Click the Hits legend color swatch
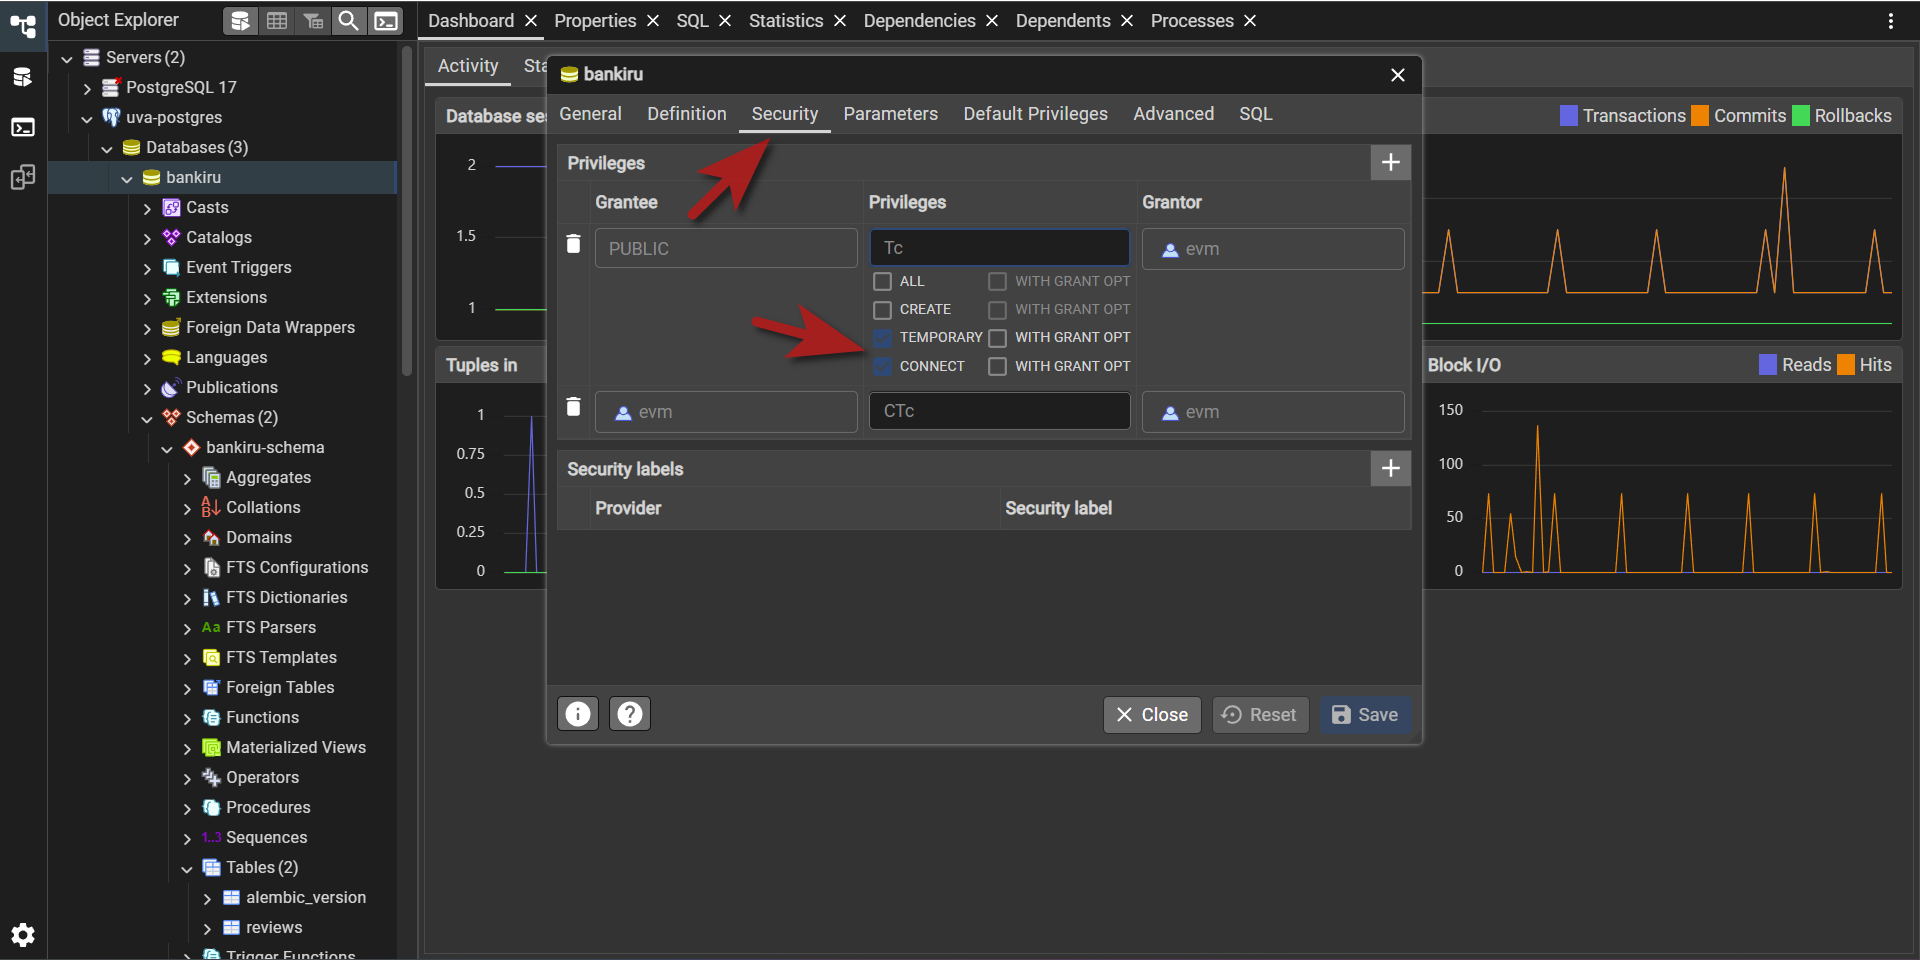 pos(1846,365)
